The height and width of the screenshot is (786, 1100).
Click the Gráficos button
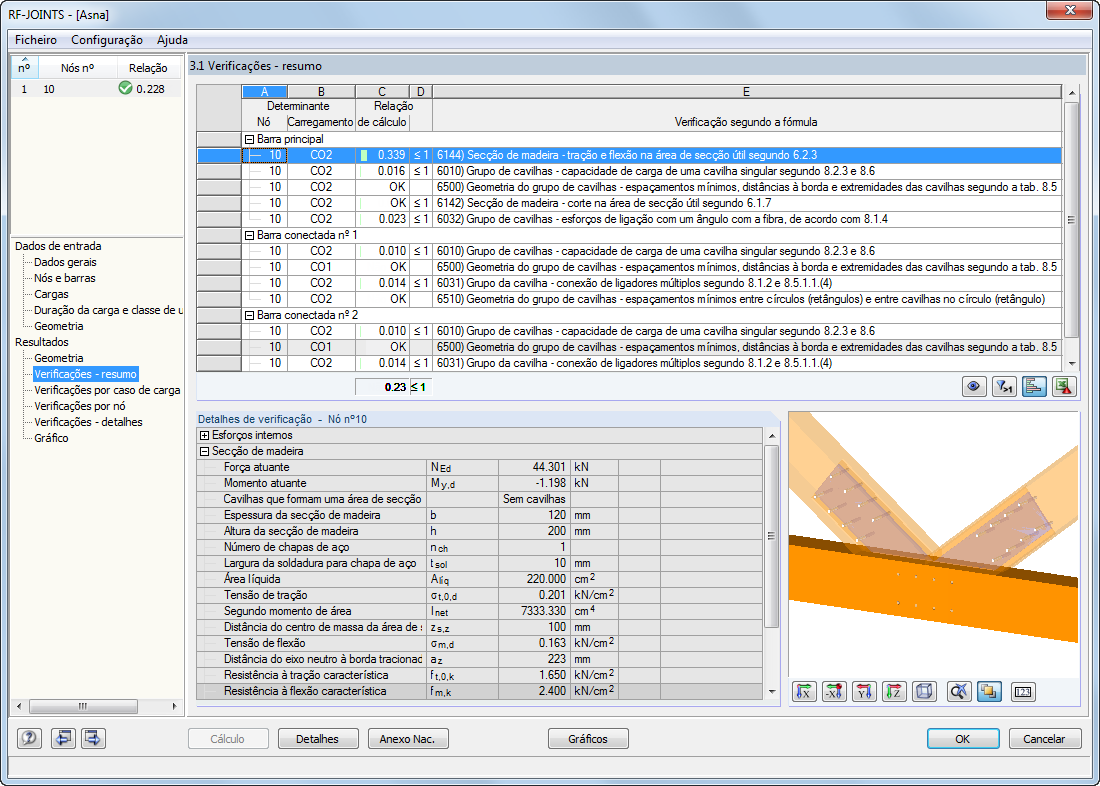[588, 739]
